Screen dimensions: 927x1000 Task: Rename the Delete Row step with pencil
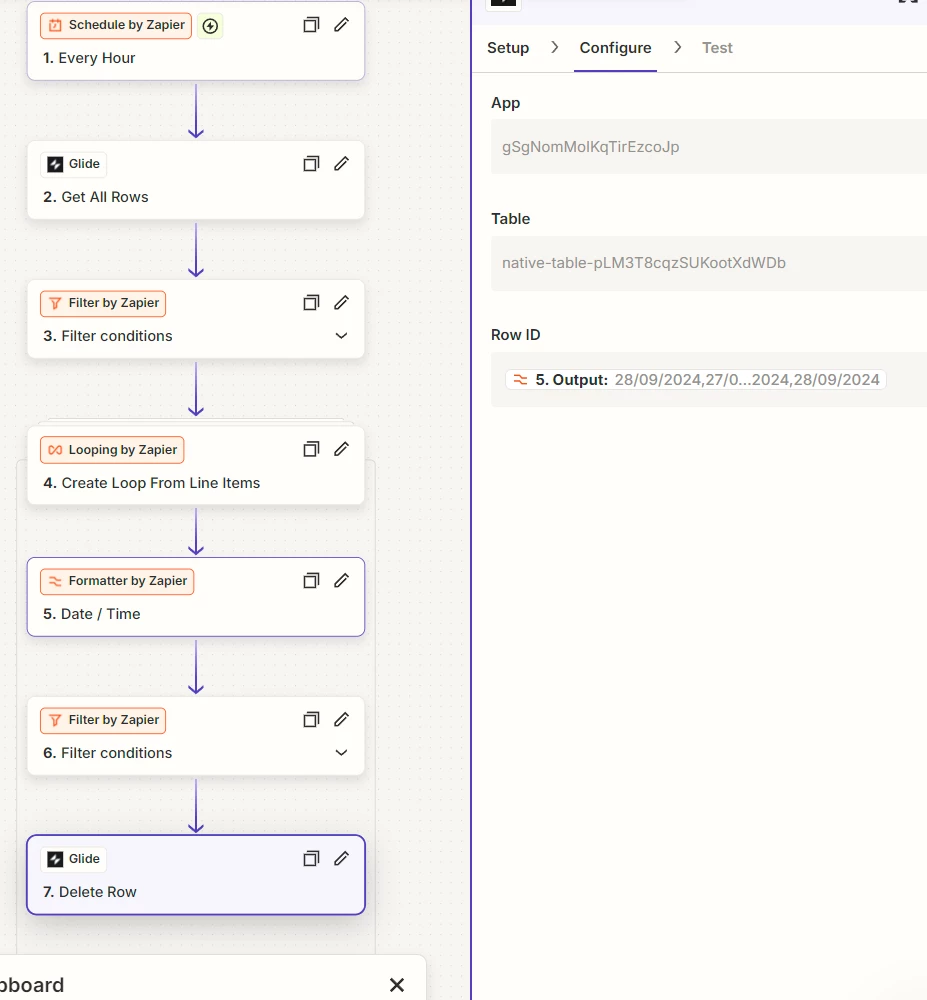coord(342,859)
